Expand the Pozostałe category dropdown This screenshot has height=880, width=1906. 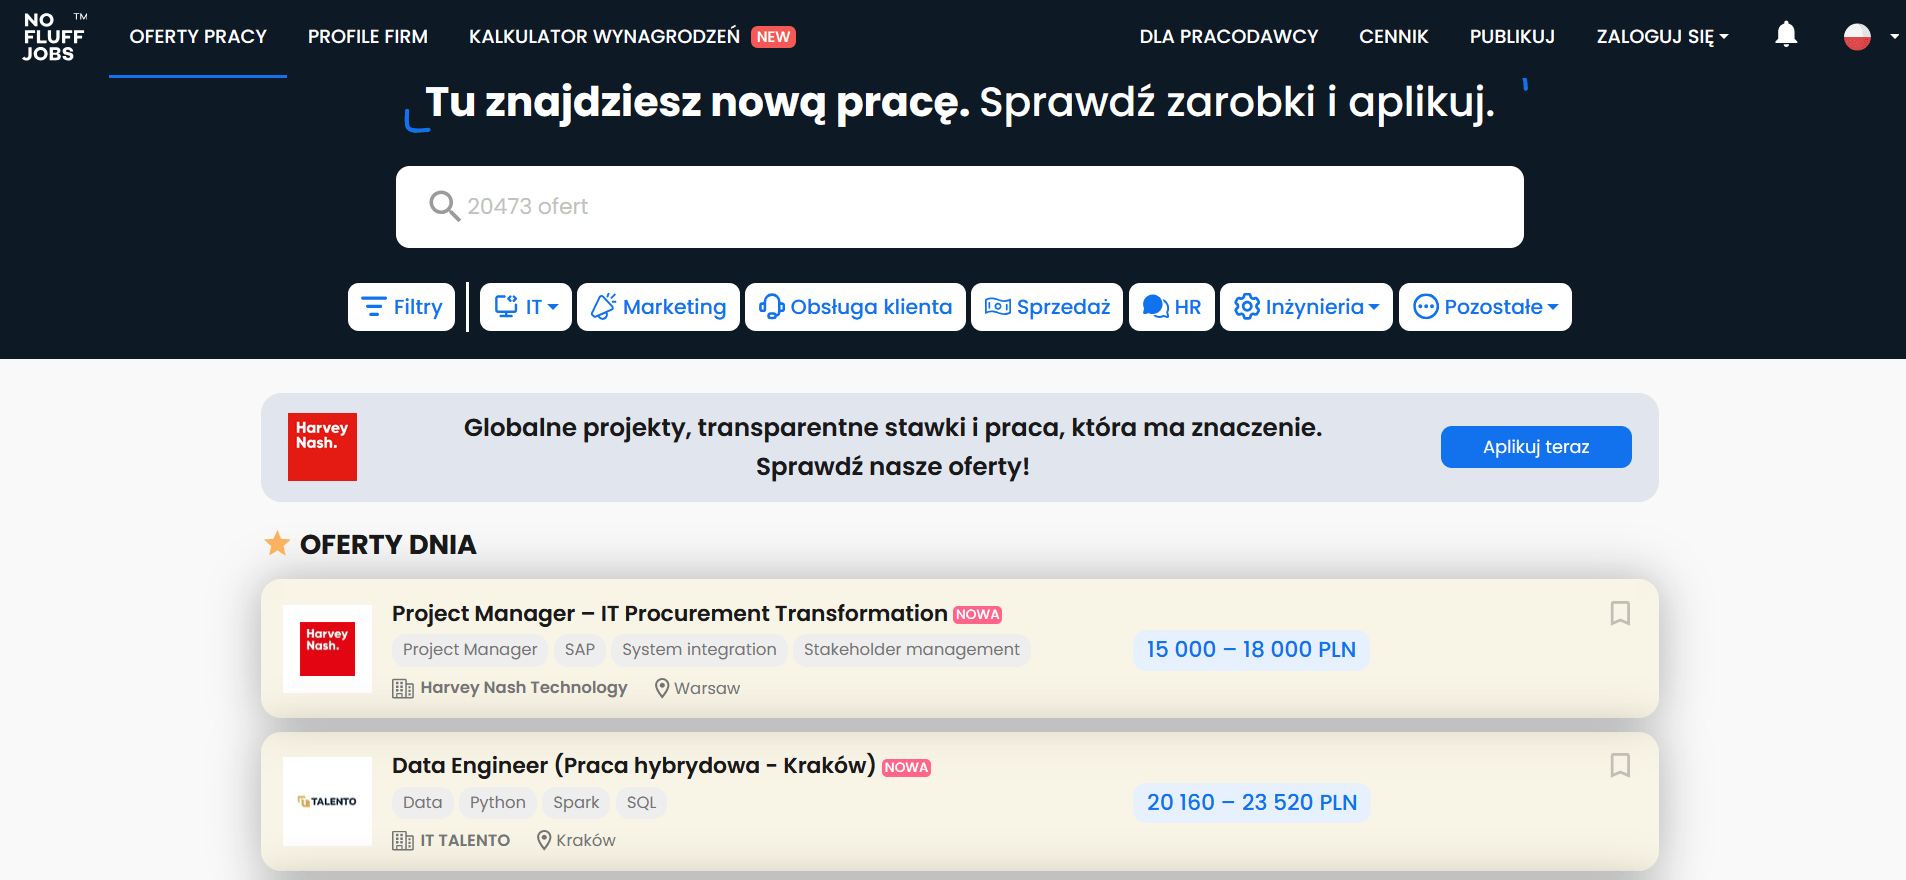(1485, 307)
